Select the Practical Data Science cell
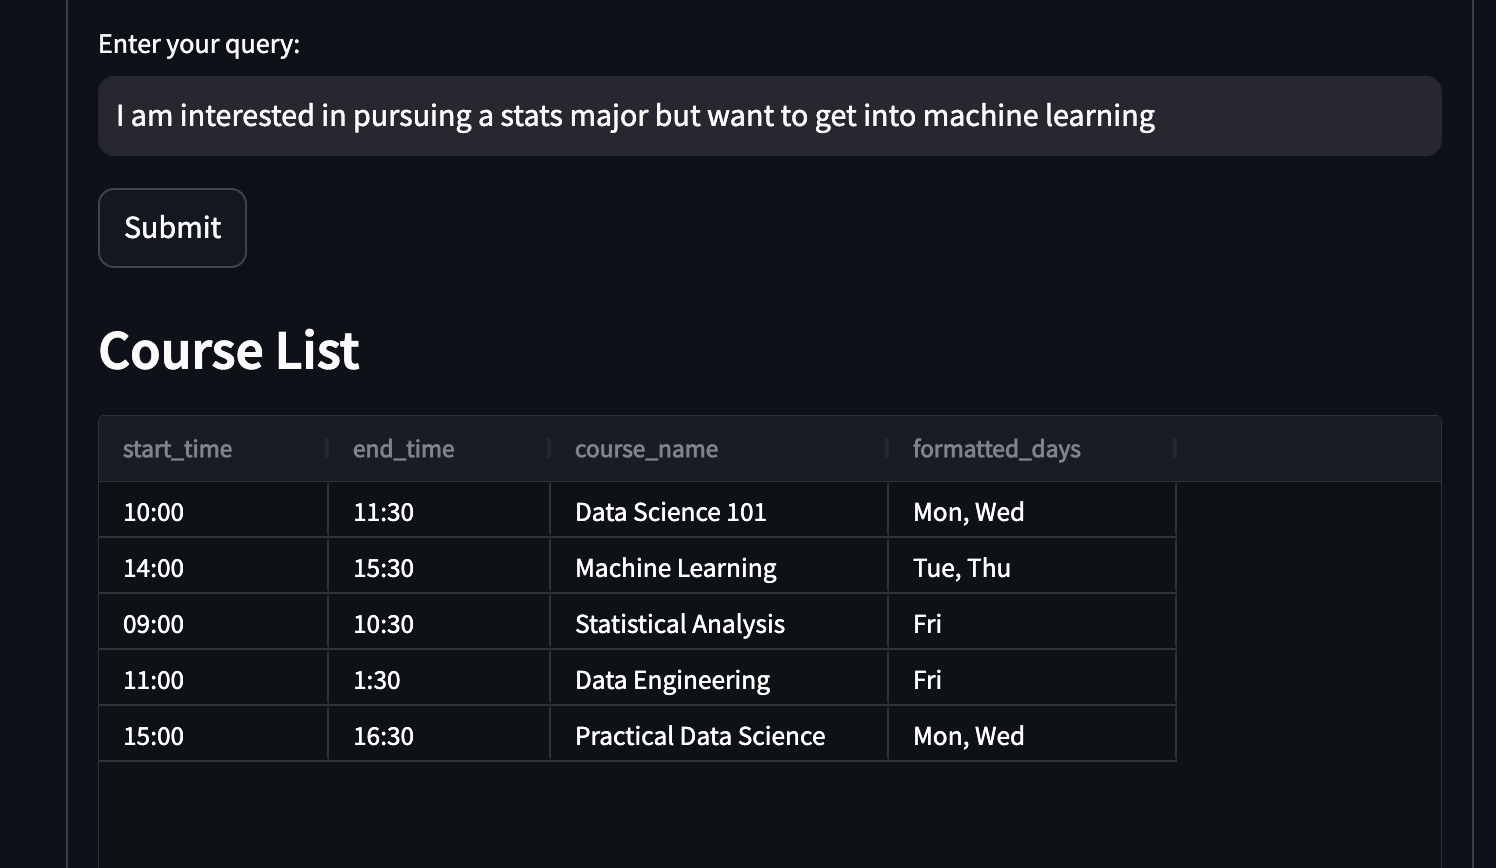Image resolution: width=1496 pixels, height=868 pixels. coord(719,735)
